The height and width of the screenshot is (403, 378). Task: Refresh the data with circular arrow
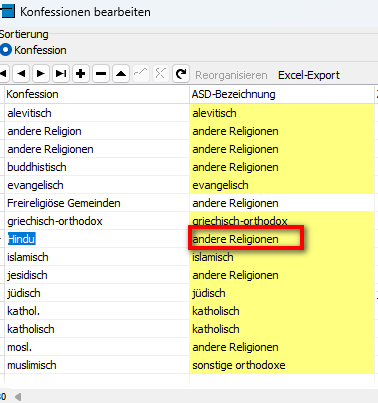pos(181,74)
